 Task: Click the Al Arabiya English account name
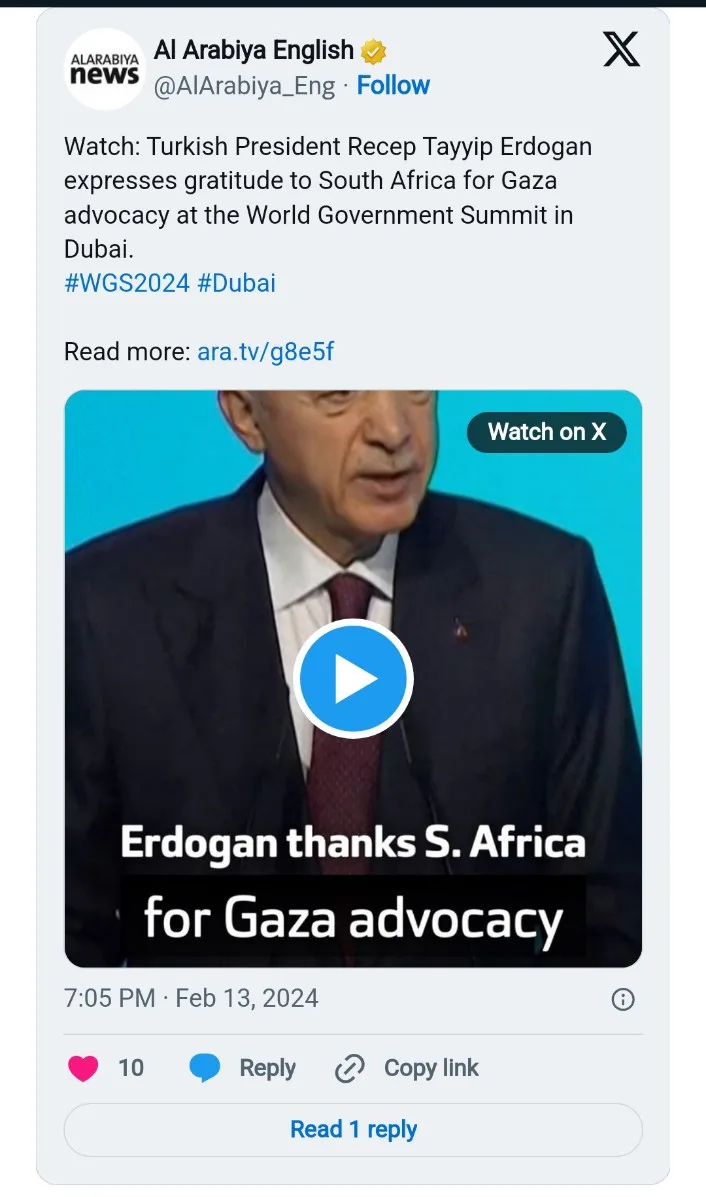tap(254, 50)
